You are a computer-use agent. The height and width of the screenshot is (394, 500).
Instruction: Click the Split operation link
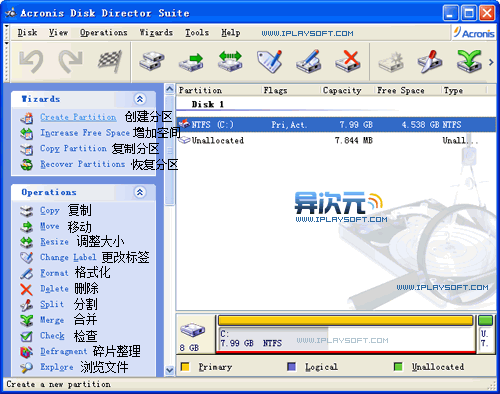tap(52, 304)
